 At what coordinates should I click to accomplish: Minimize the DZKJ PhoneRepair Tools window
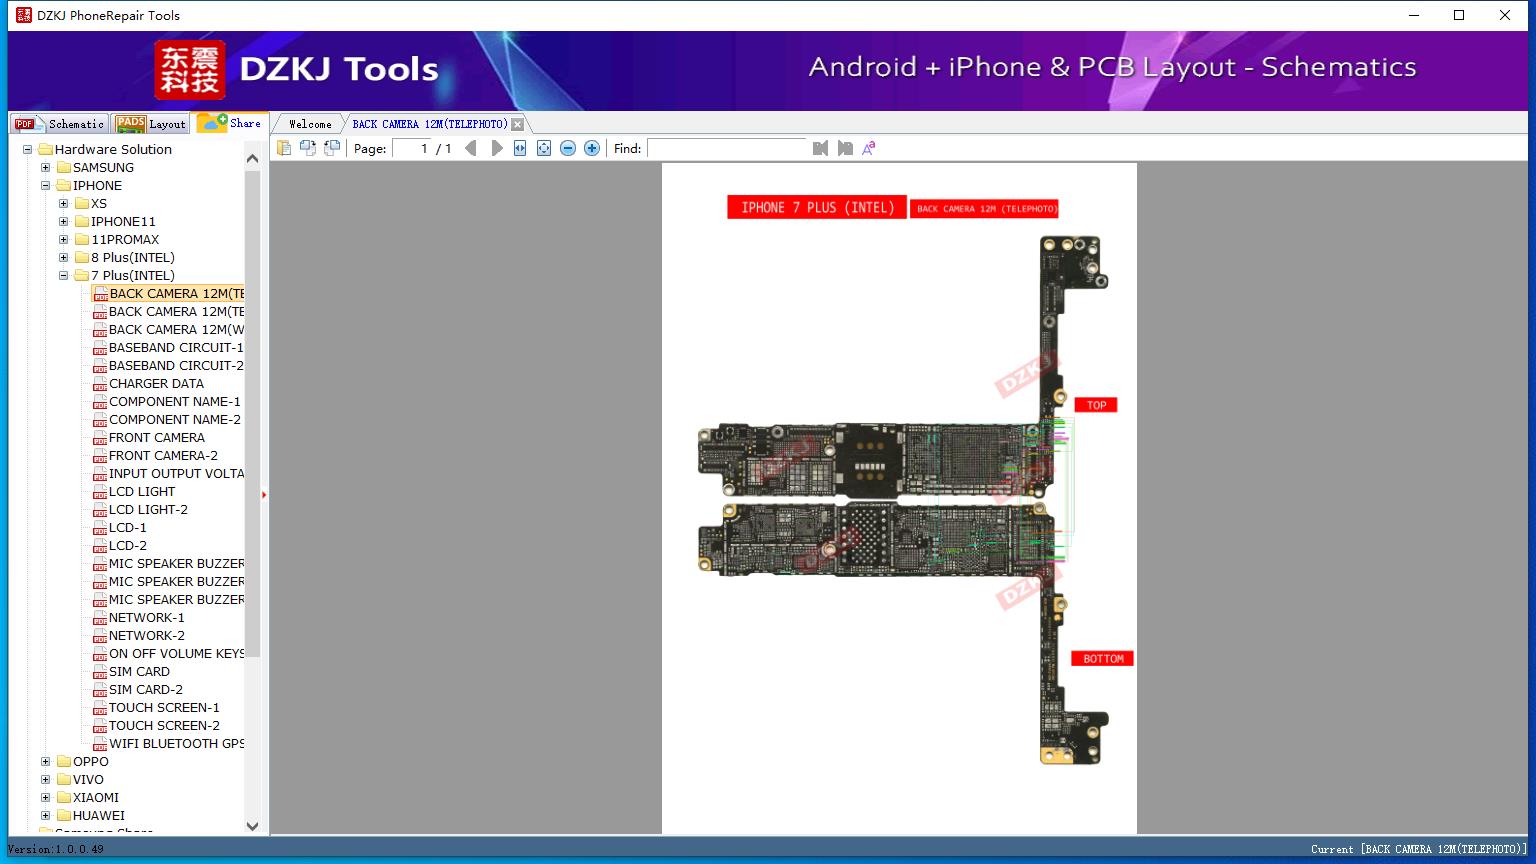coord(1414,15)
